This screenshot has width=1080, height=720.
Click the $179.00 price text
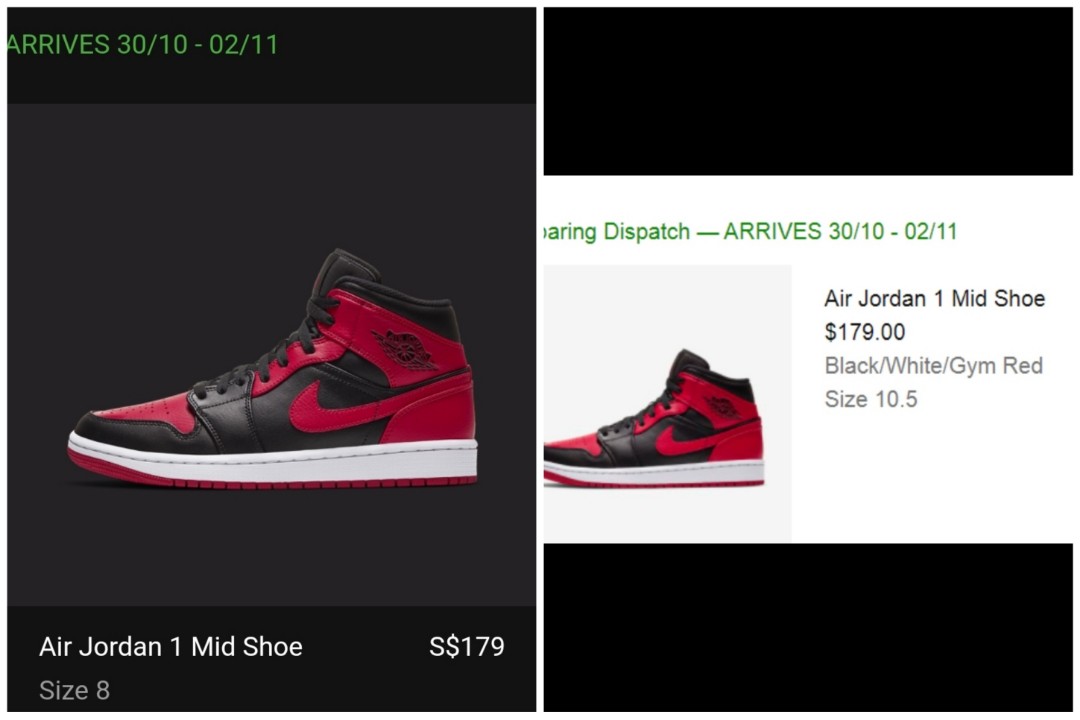click(864, 332)
